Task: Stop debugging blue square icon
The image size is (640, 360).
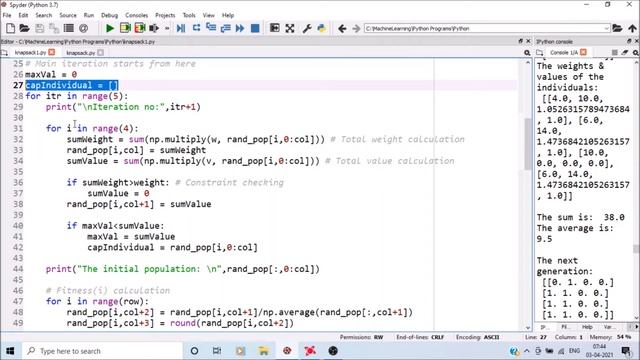Action: 255,28
